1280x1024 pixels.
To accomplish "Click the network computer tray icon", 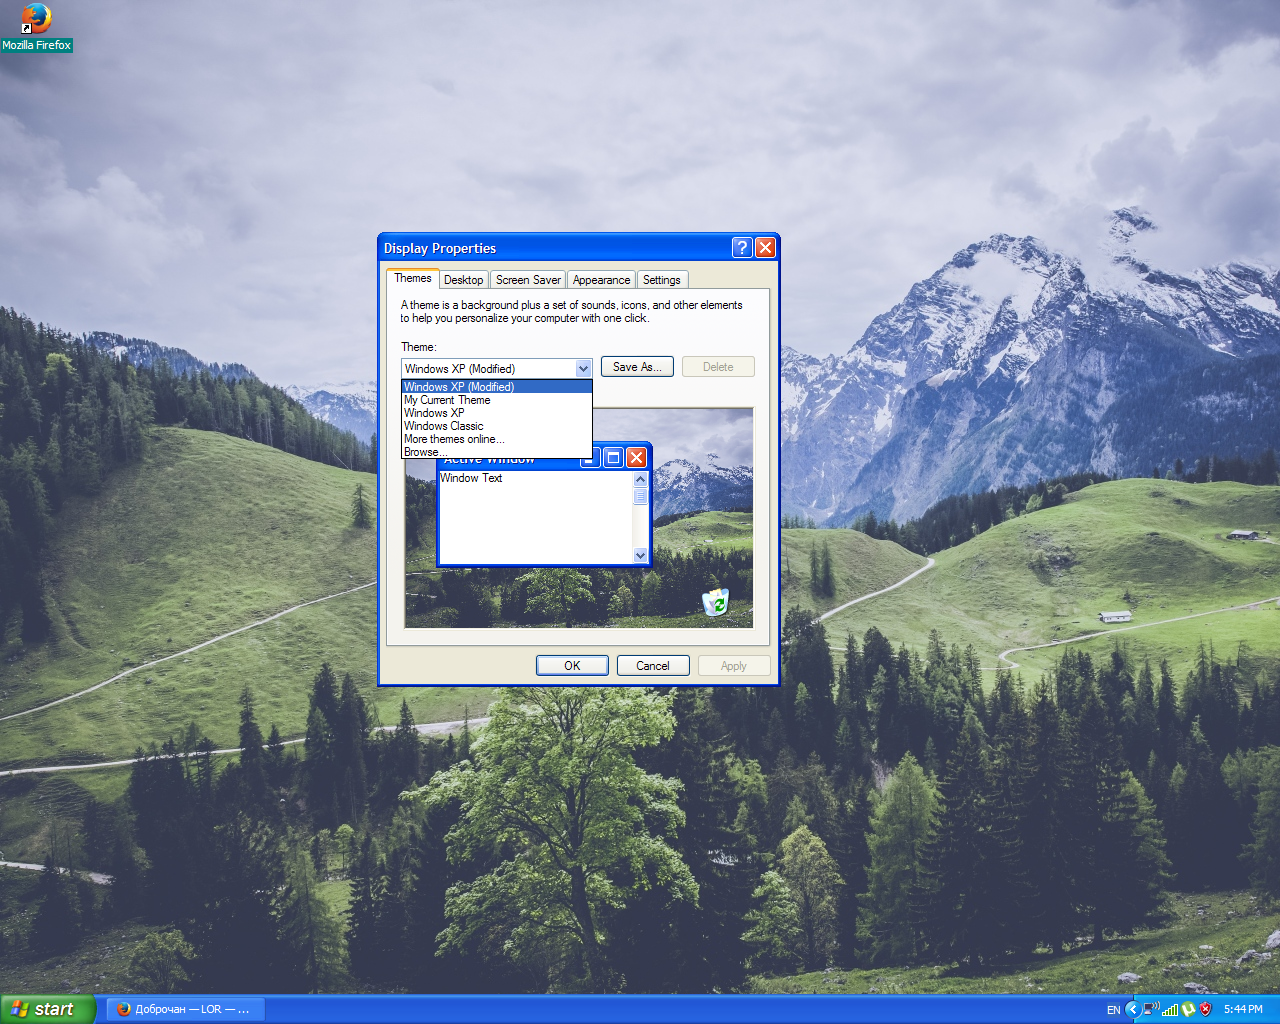I will pos(1150,1009).
